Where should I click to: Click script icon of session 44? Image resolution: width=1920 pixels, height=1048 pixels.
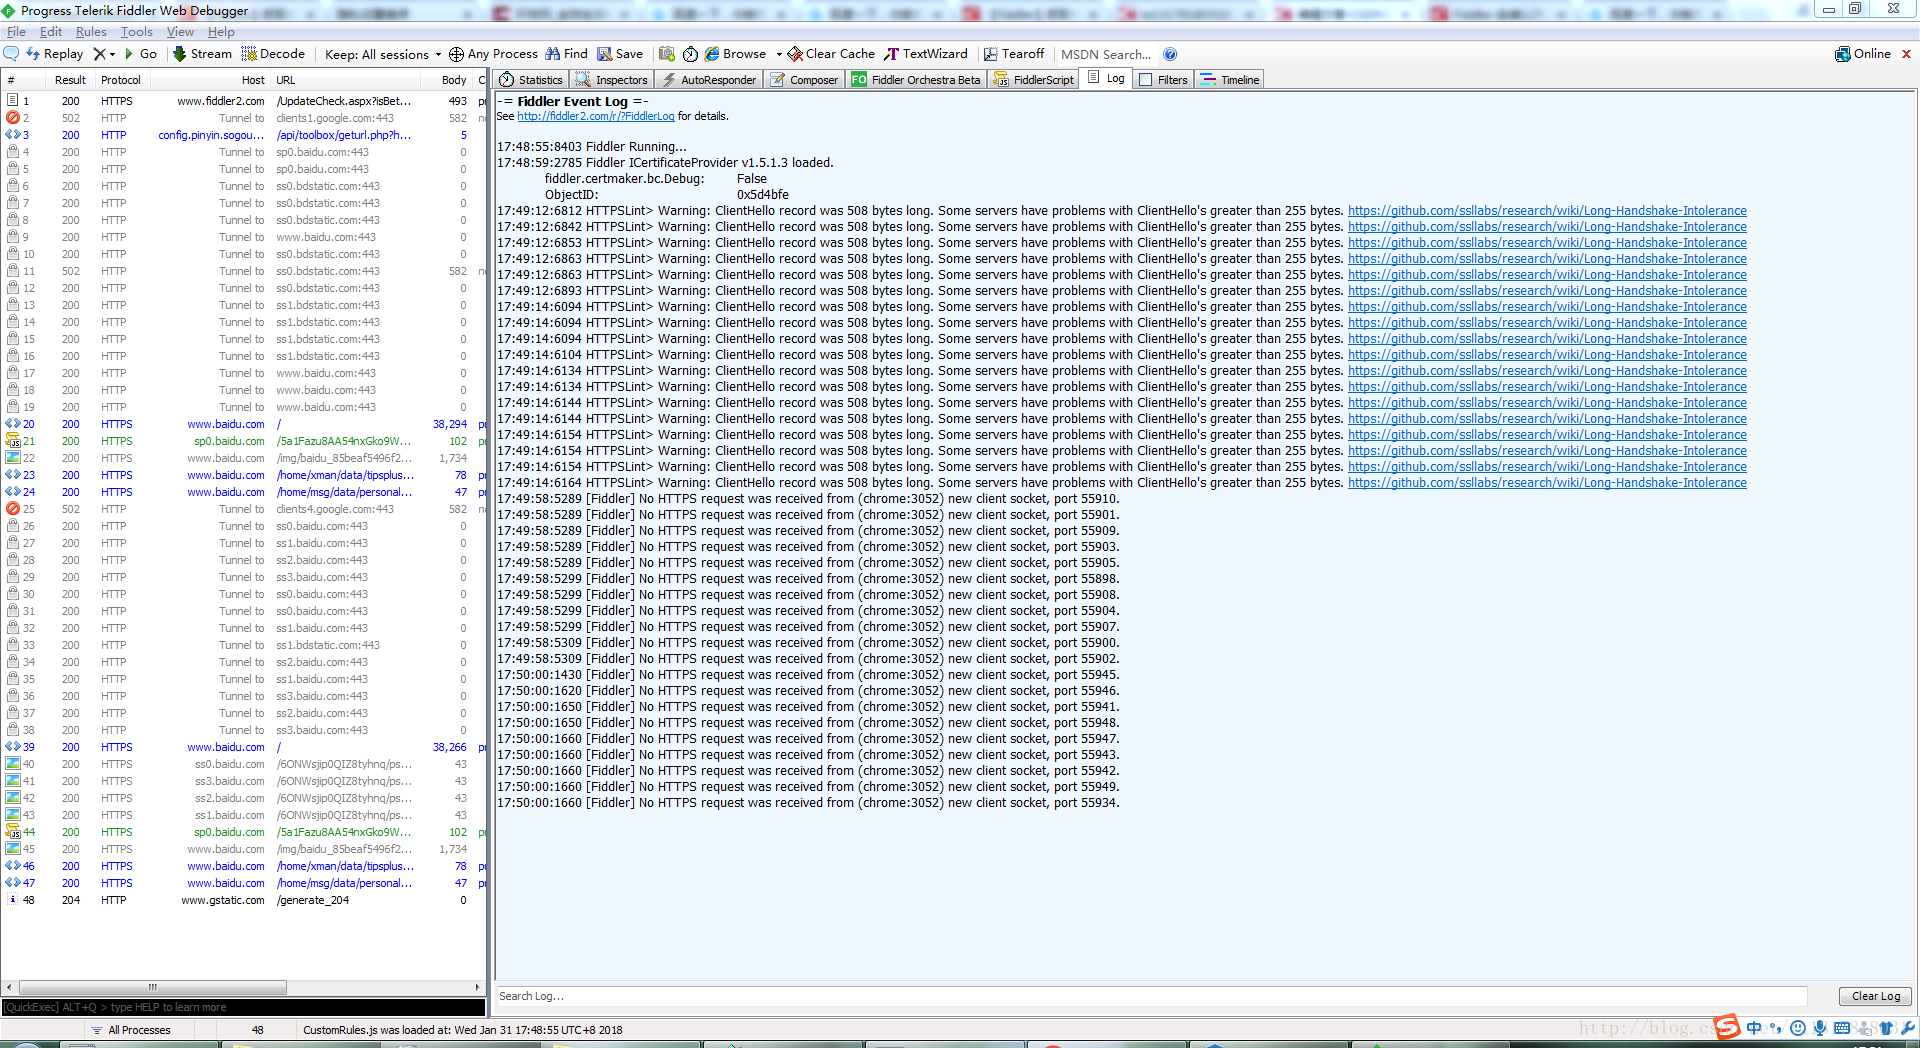point(13,832)
